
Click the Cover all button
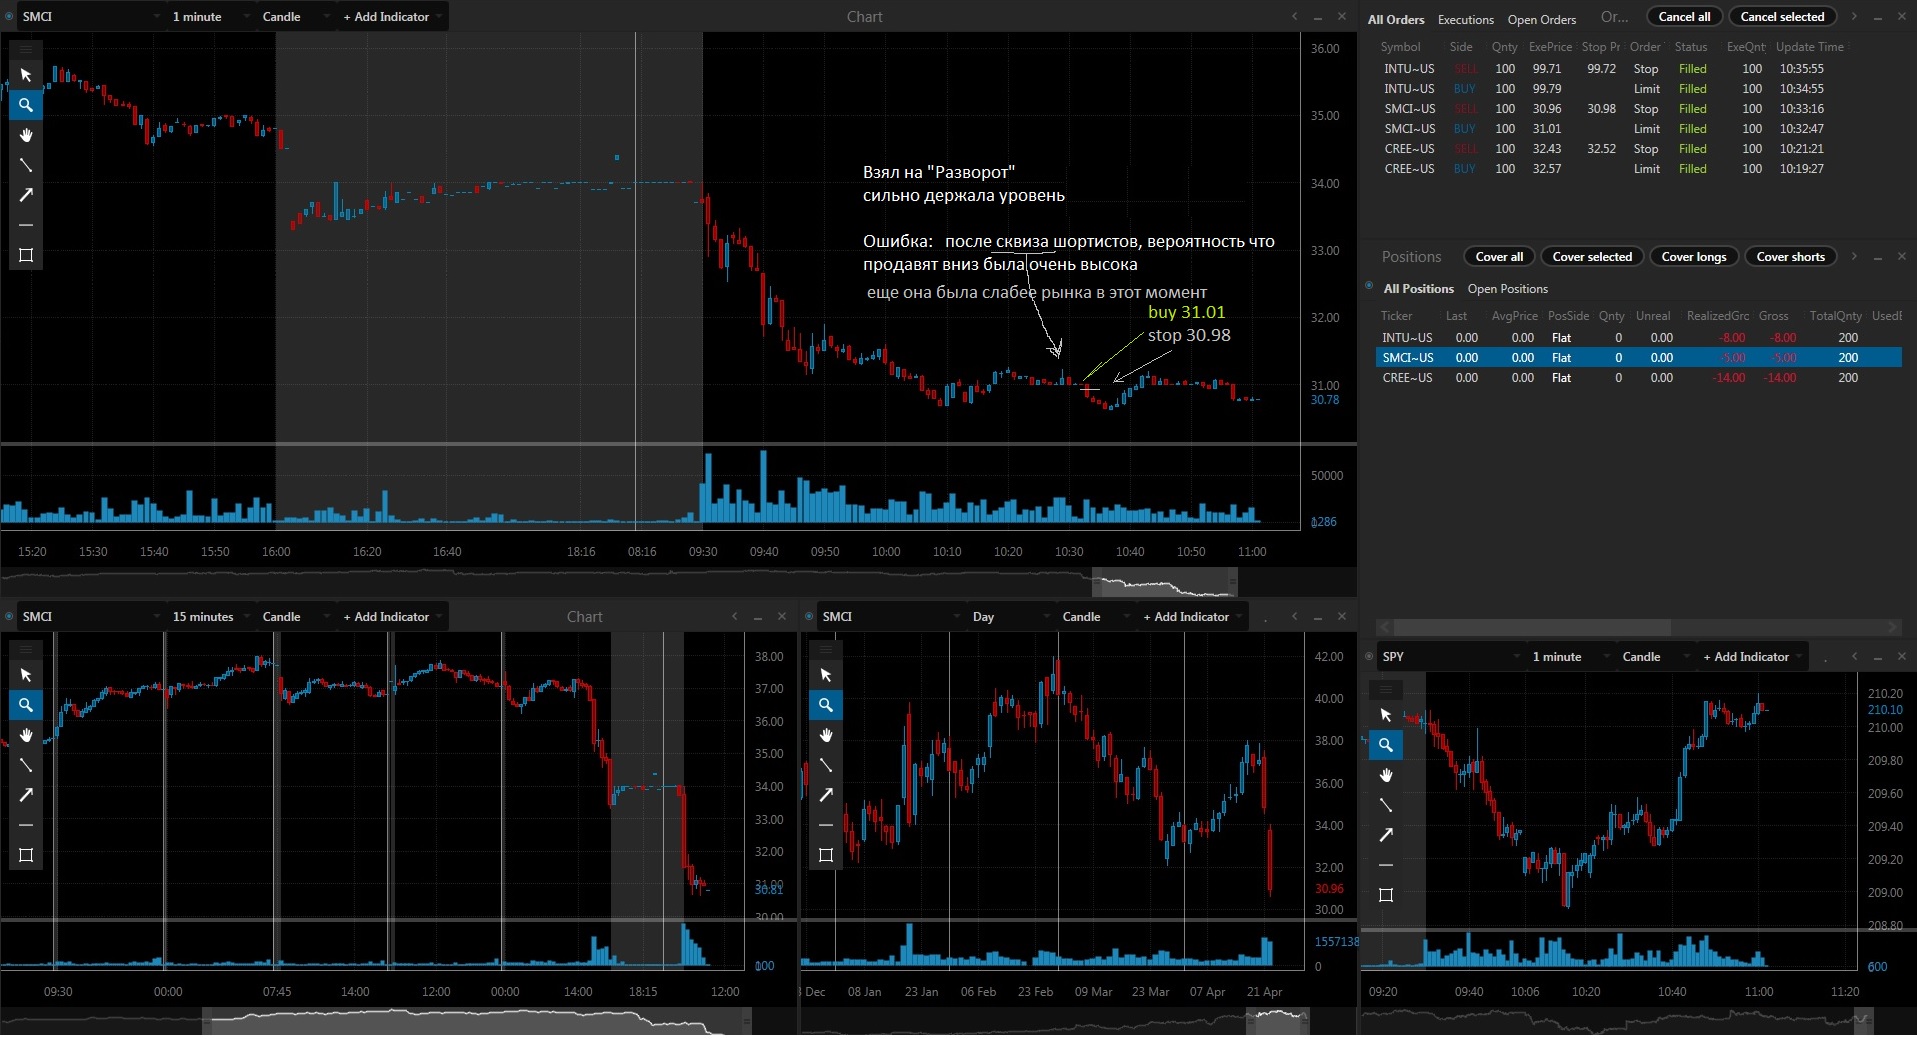[1499, 256]
